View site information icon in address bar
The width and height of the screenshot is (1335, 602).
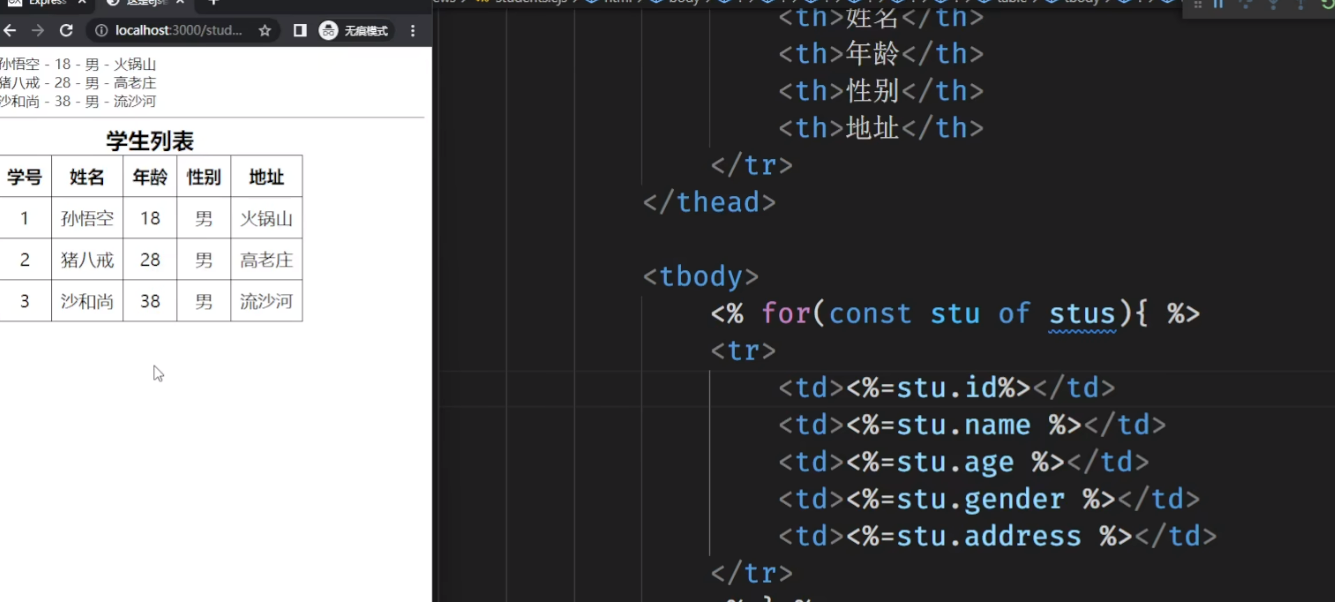pyautogui.click(x=101, y=31)
